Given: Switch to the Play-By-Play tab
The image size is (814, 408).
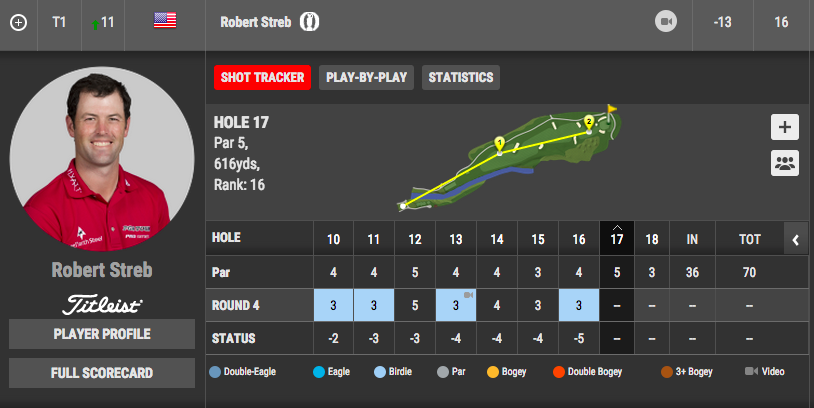Looking at the screenshot, I should pyautogui.click(x=366, y=78).
